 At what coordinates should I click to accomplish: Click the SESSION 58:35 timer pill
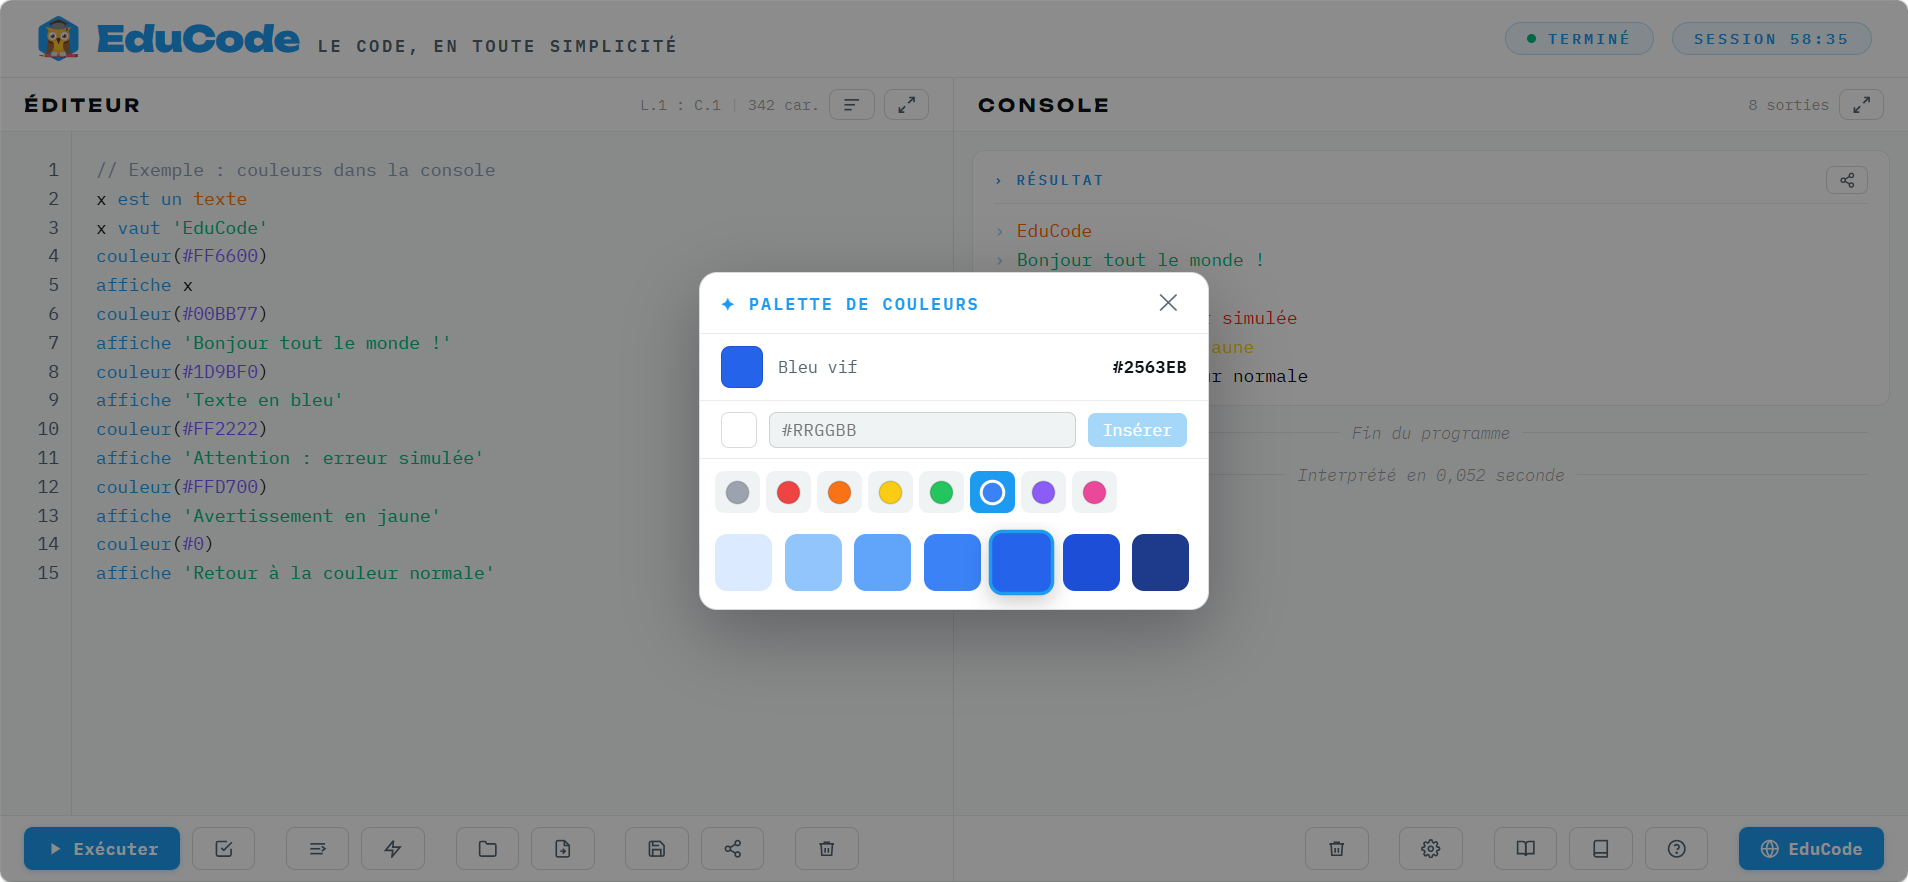[1771, 39]
